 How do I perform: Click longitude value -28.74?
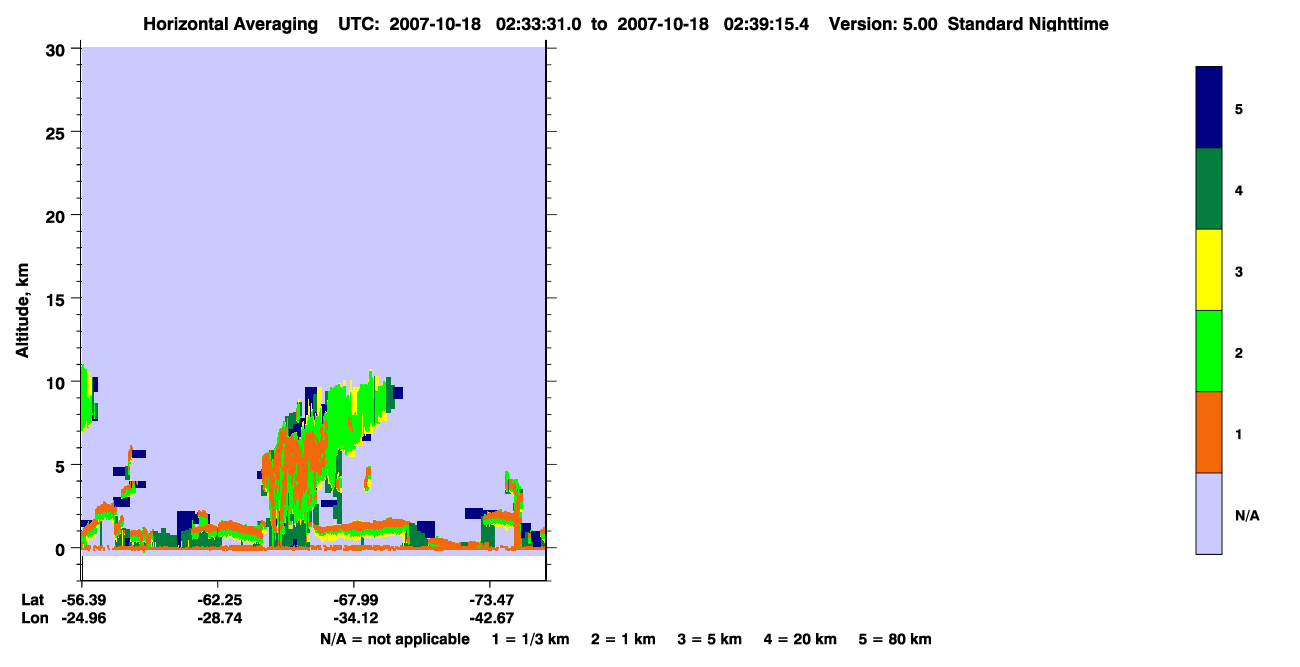219,618
